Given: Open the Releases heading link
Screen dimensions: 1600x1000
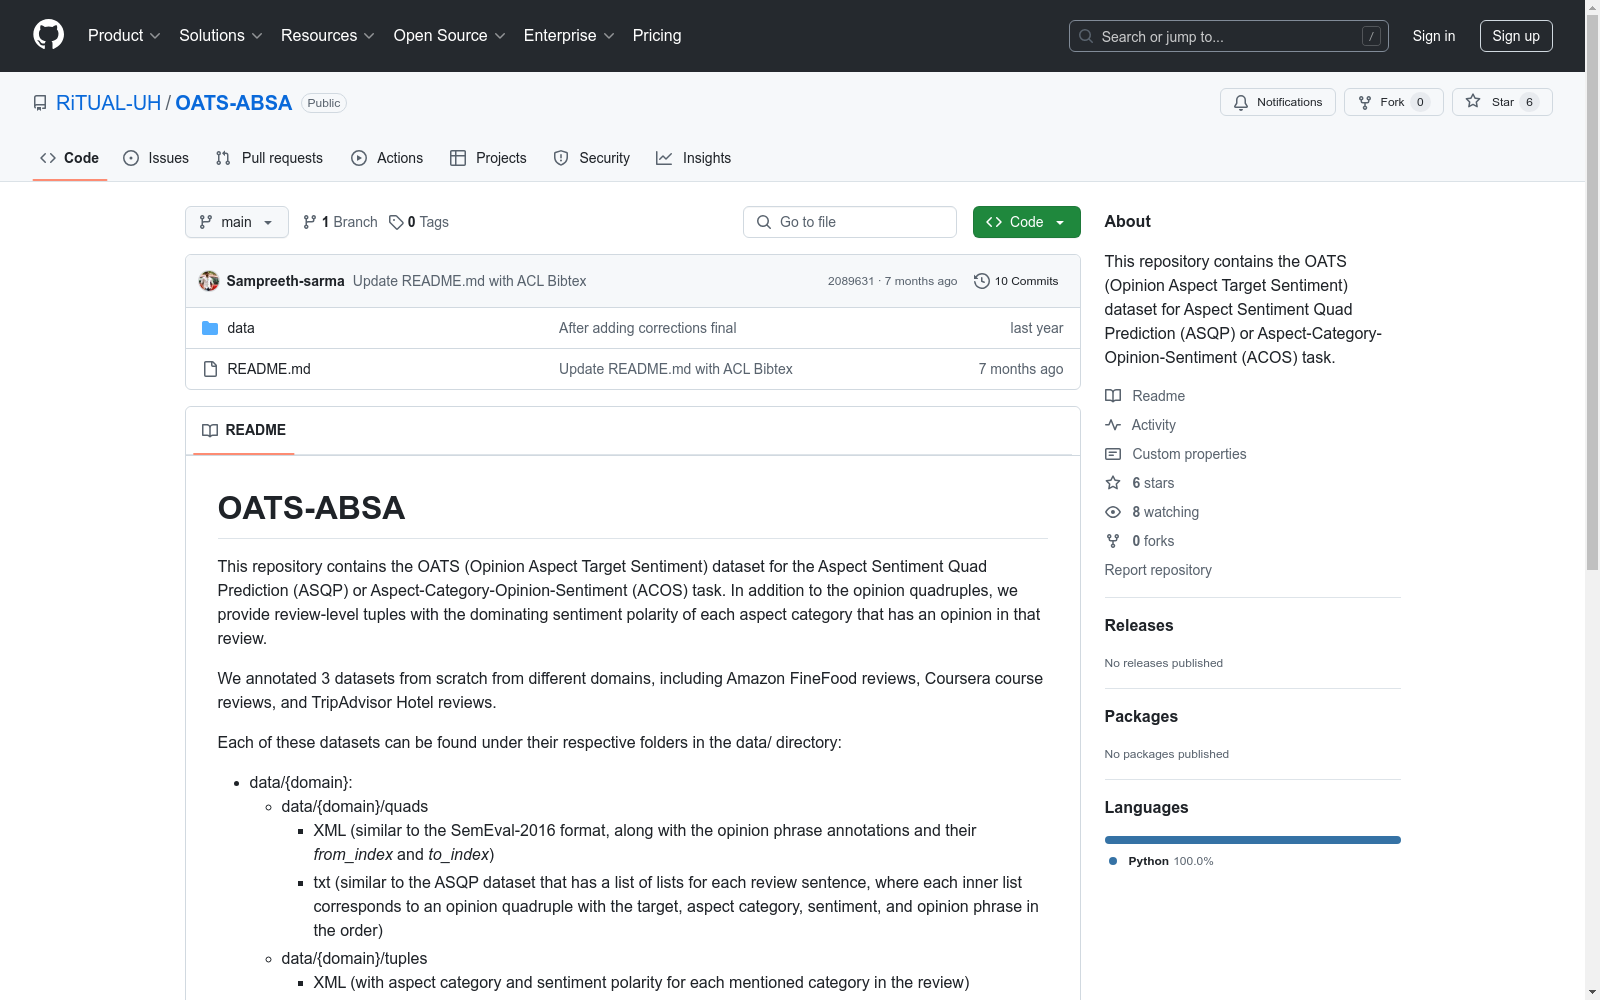Looking at the screenshot, I should [1139, 625].
